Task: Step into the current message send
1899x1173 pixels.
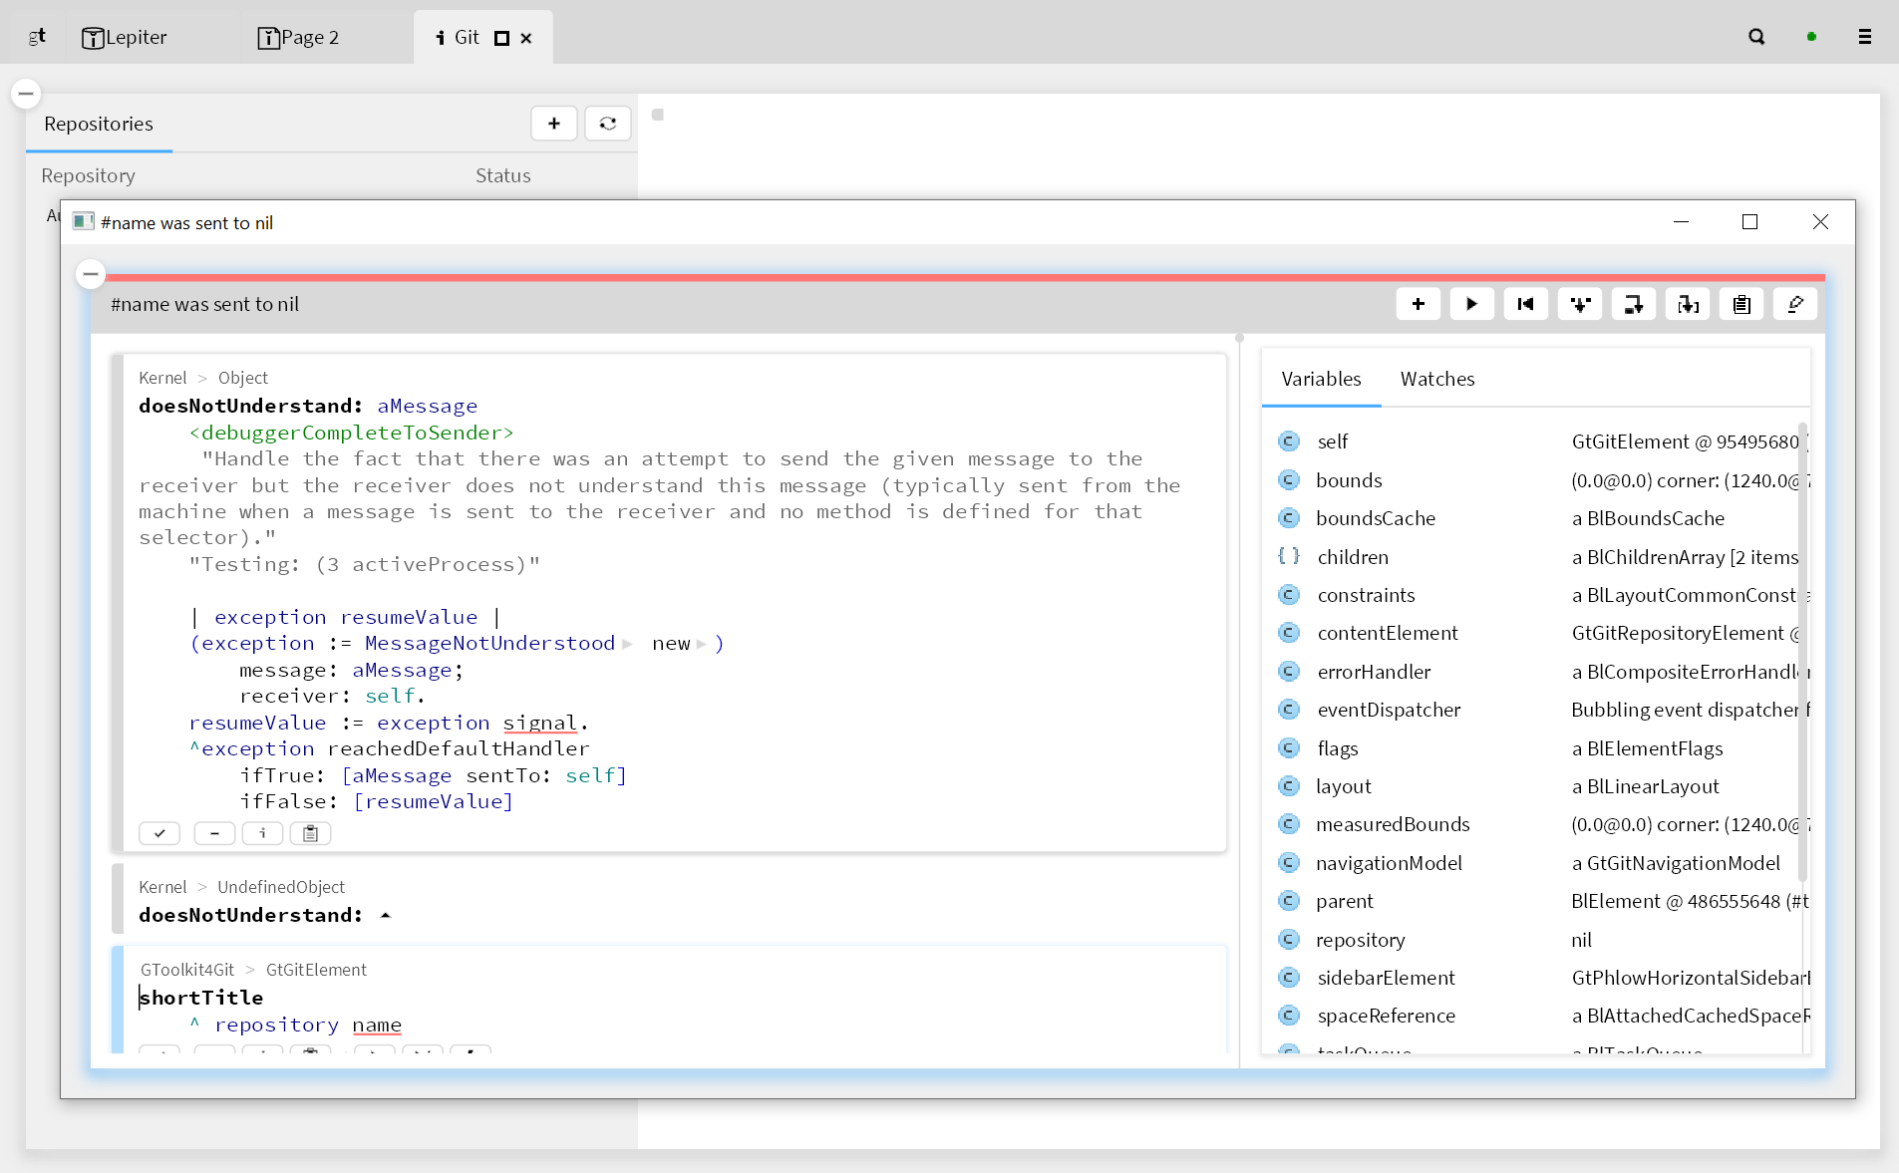Action: click(1579, 304)
